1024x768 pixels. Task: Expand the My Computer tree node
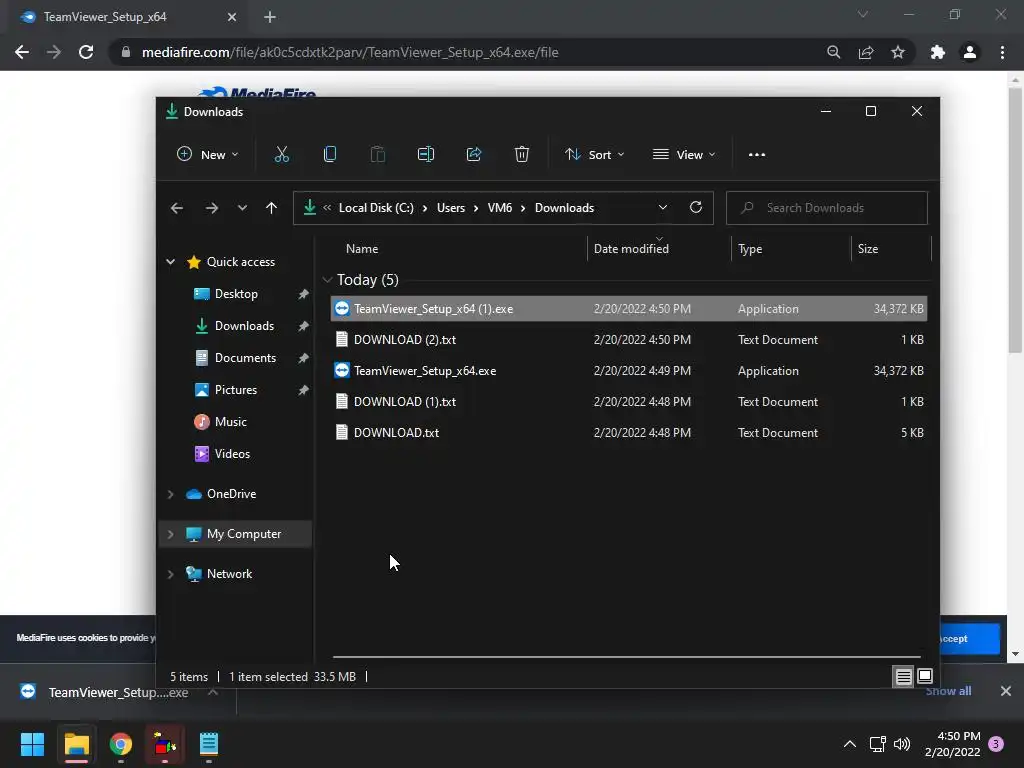pyautogui.click(x=170, y=534)
